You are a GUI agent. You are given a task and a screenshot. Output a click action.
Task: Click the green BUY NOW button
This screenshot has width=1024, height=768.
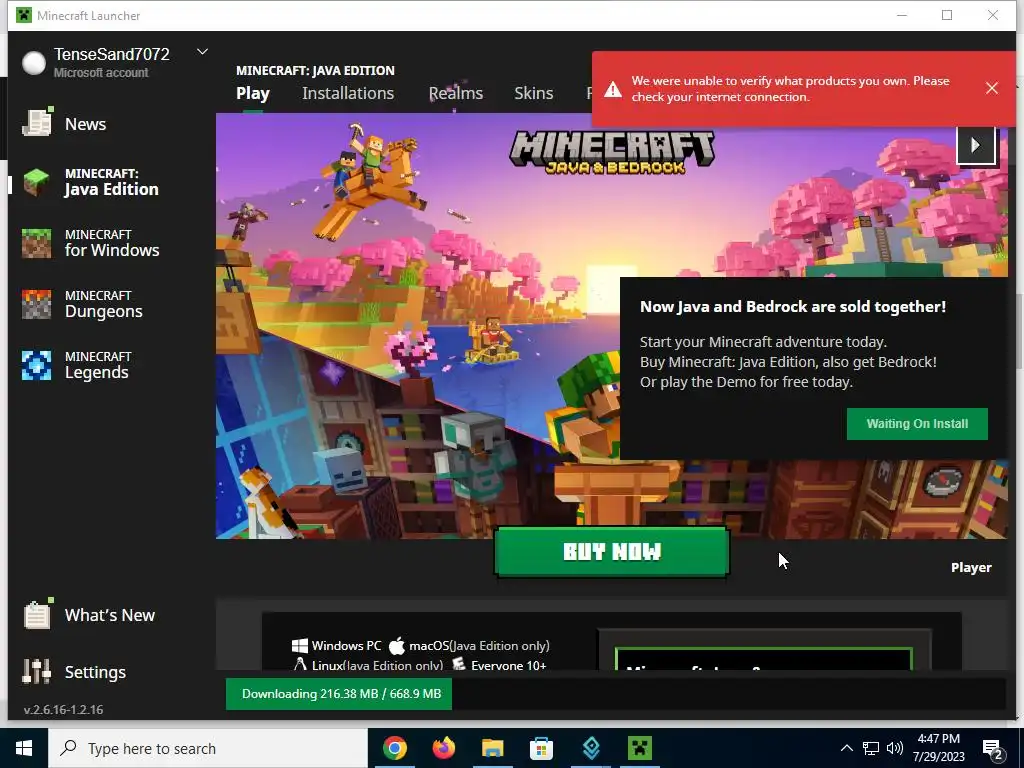click(x=612, y=552)
